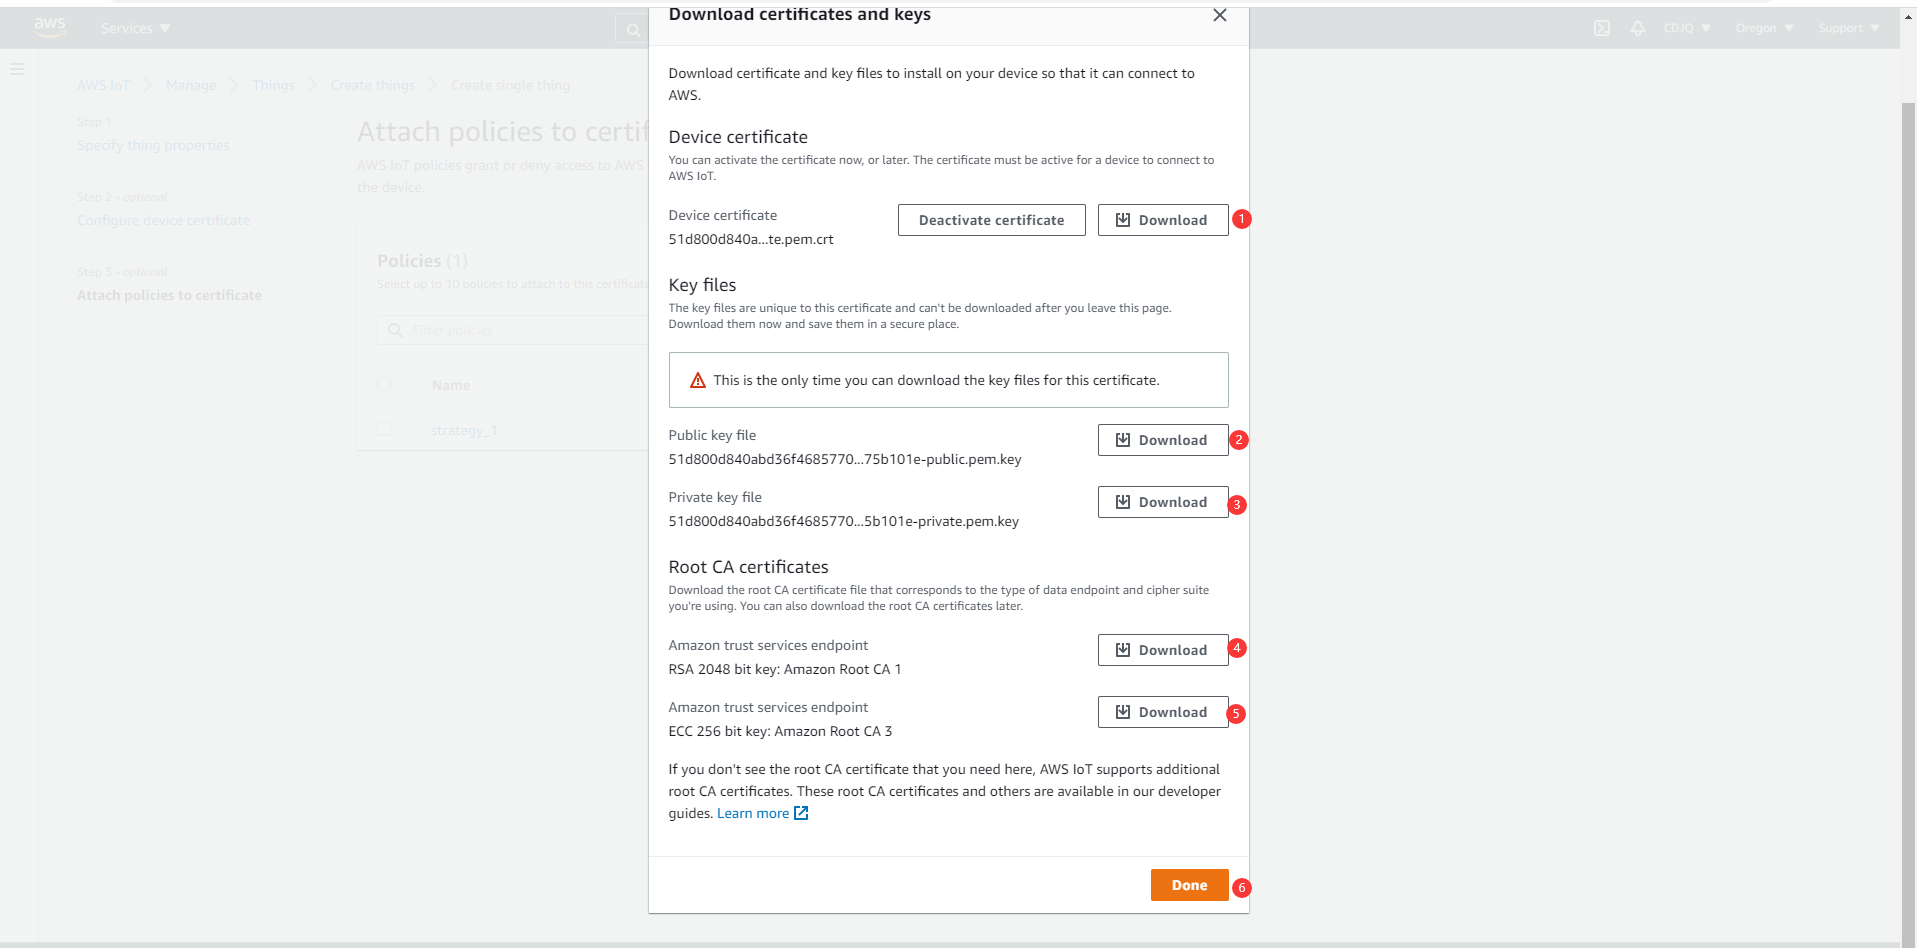Open the strategy_1 policy link
The height and width of the screenshot is (948, 1917).
[464, 430]
